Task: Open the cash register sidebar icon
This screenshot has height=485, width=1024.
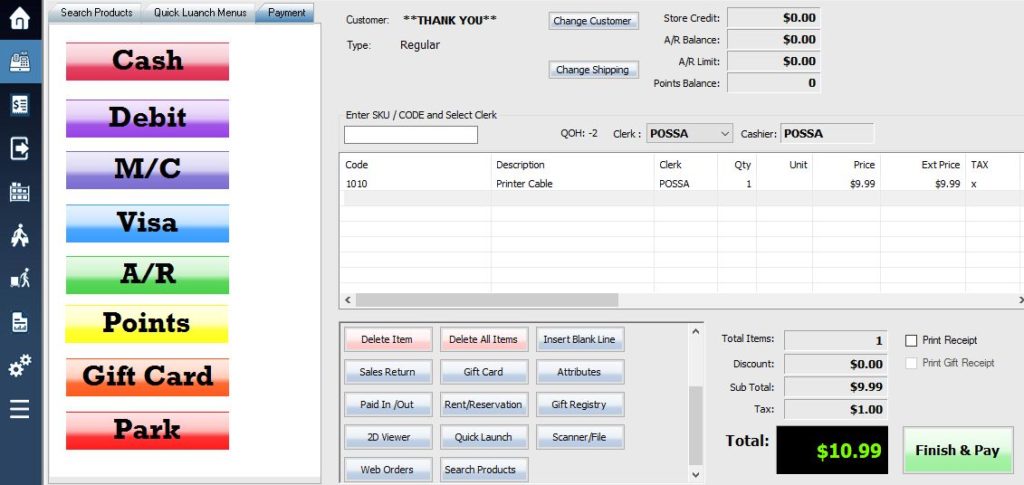Action: 19,62
